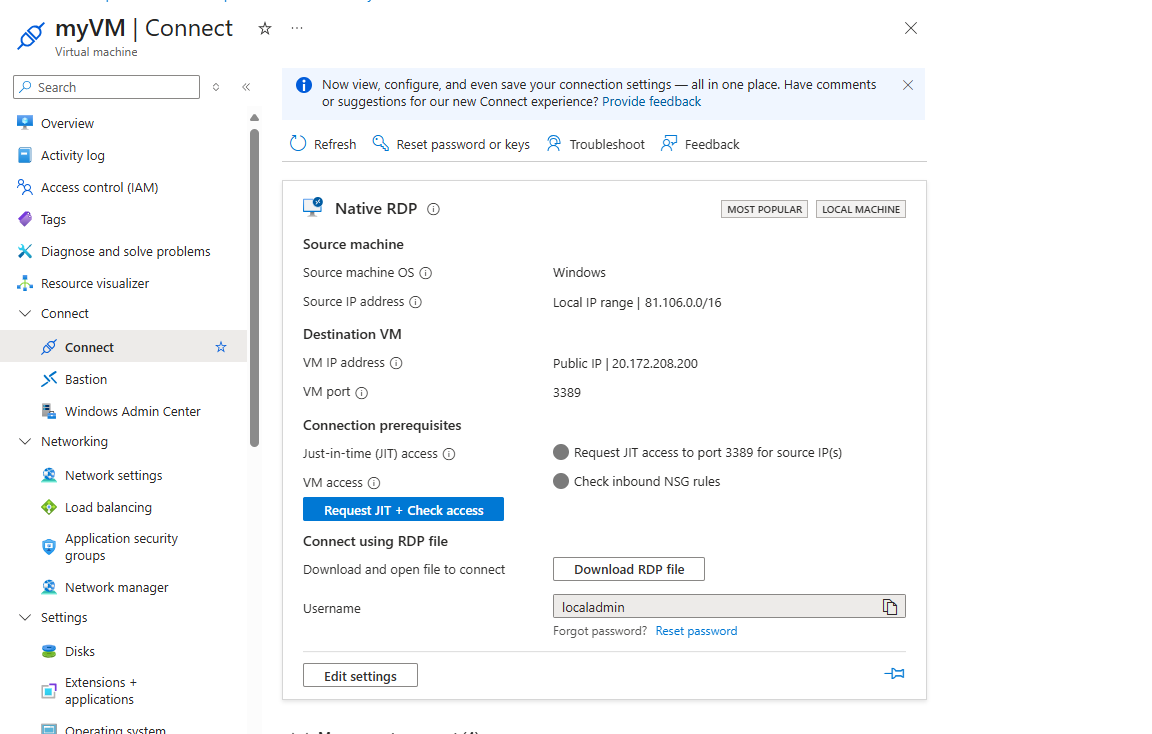Click the VM port value 3389

[x=566, y=392]
